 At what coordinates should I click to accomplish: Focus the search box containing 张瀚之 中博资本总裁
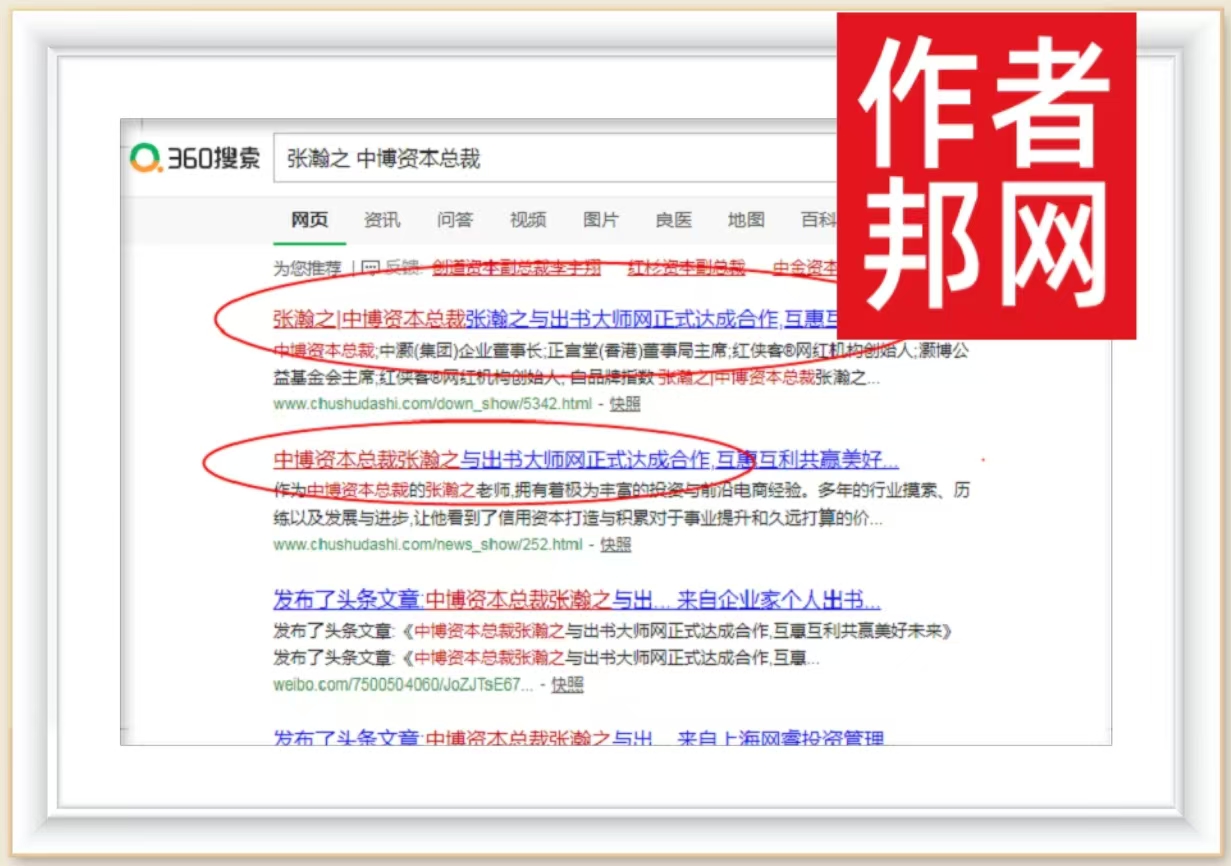pyautogui.click(x=550, y=159)
